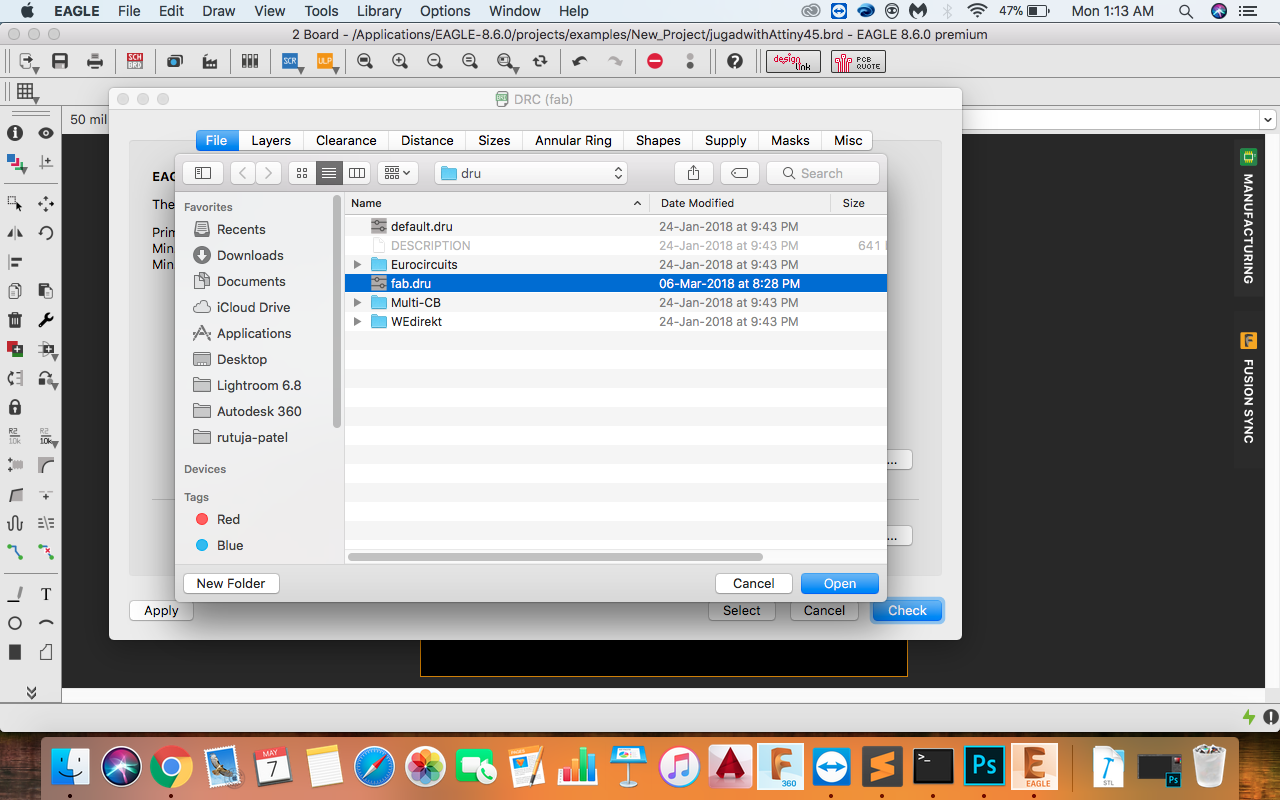Click the New Folder button
1280x800 pixels.
pyautogui.click(x=231, y=583)
